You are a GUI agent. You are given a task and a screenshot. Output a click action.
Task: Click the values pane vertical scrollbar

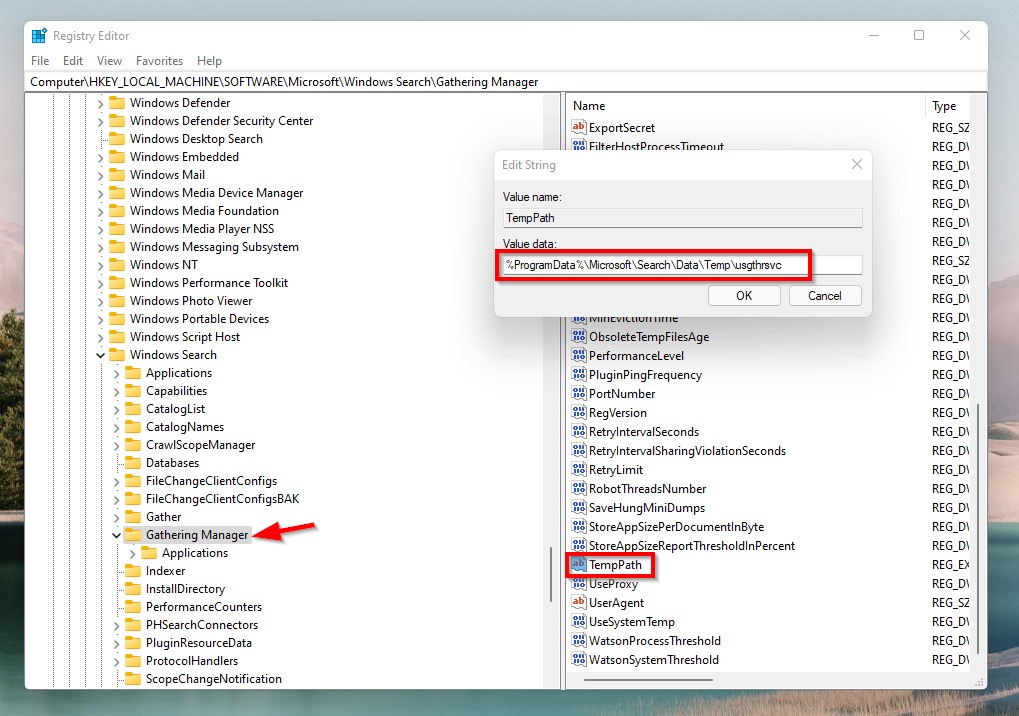coord(978,528)
